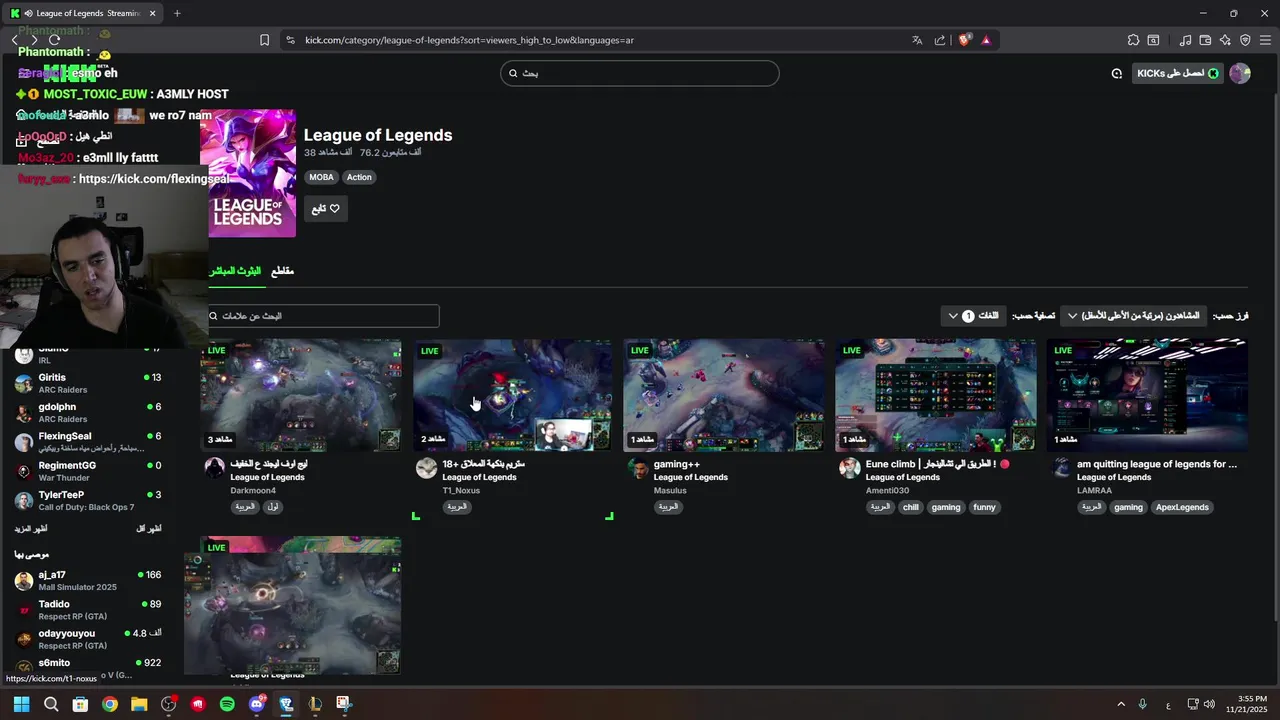Open LAMRAA's quitting league stream thumbnail
Viewport: 1280px width, 720px height.
[x=1148, y=395]
